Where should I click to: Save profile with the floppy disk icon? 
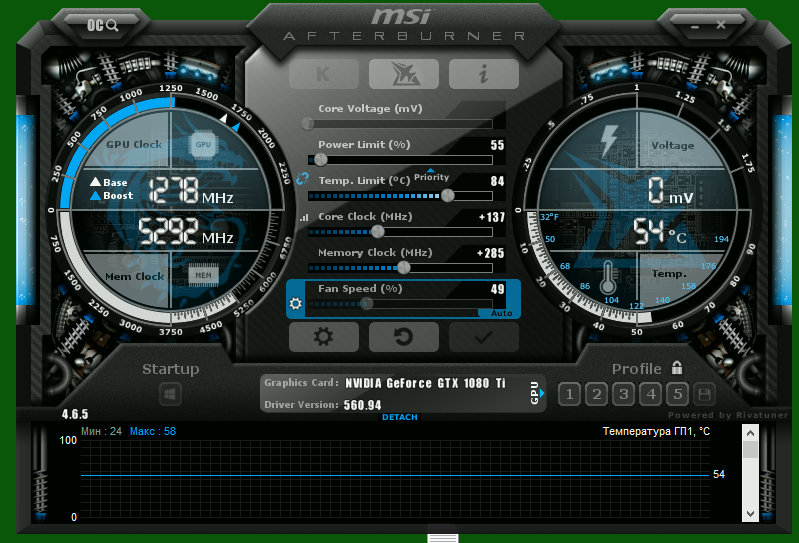click(705, 394)
